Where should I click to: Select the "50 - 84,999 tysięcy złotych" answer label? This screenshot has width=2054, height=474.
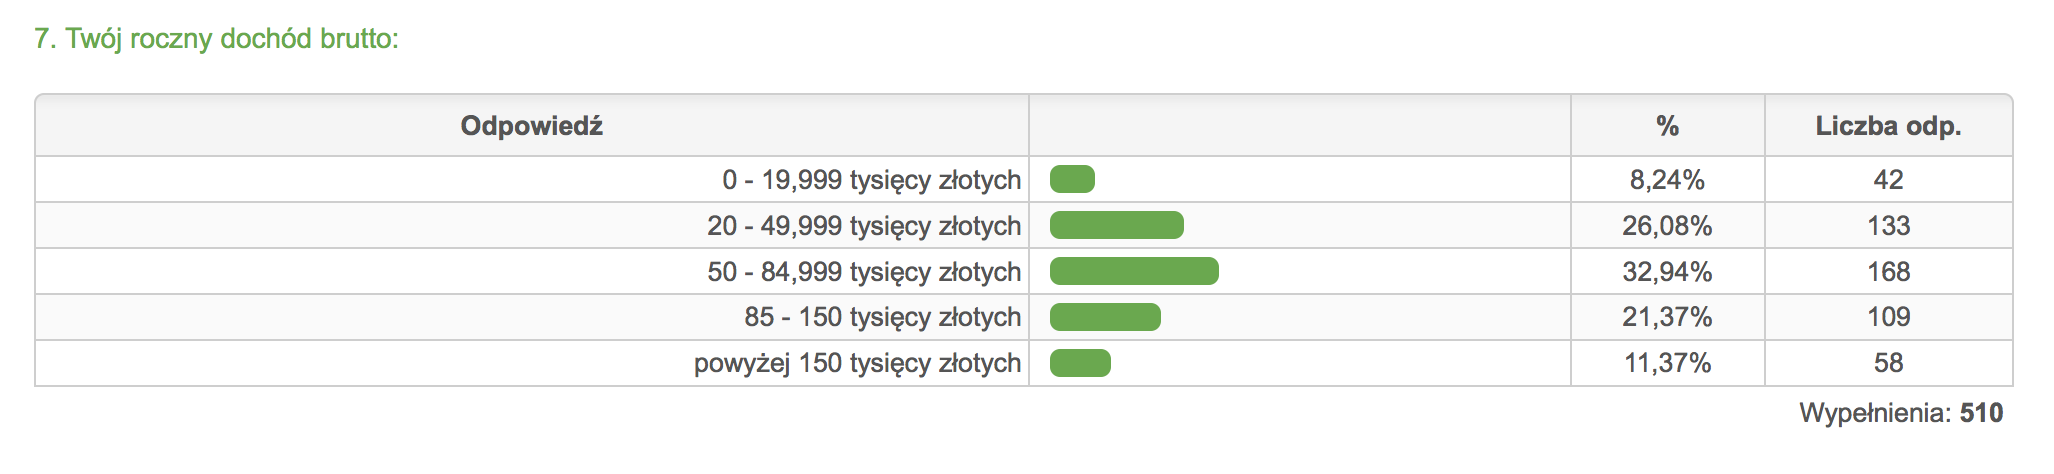(864, 272)
